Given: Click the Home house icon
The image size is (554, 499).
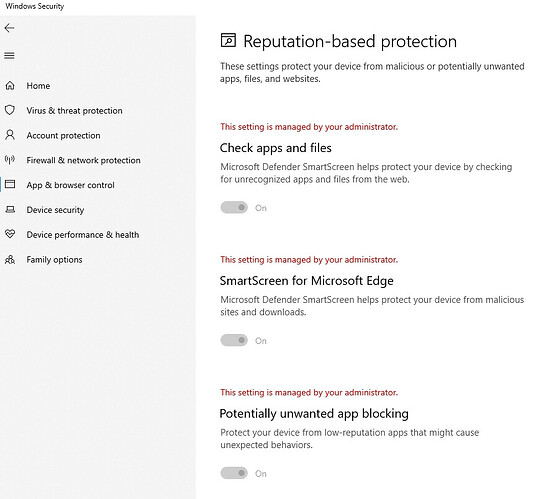Looking at the screenshot, I should pos(10,86).
